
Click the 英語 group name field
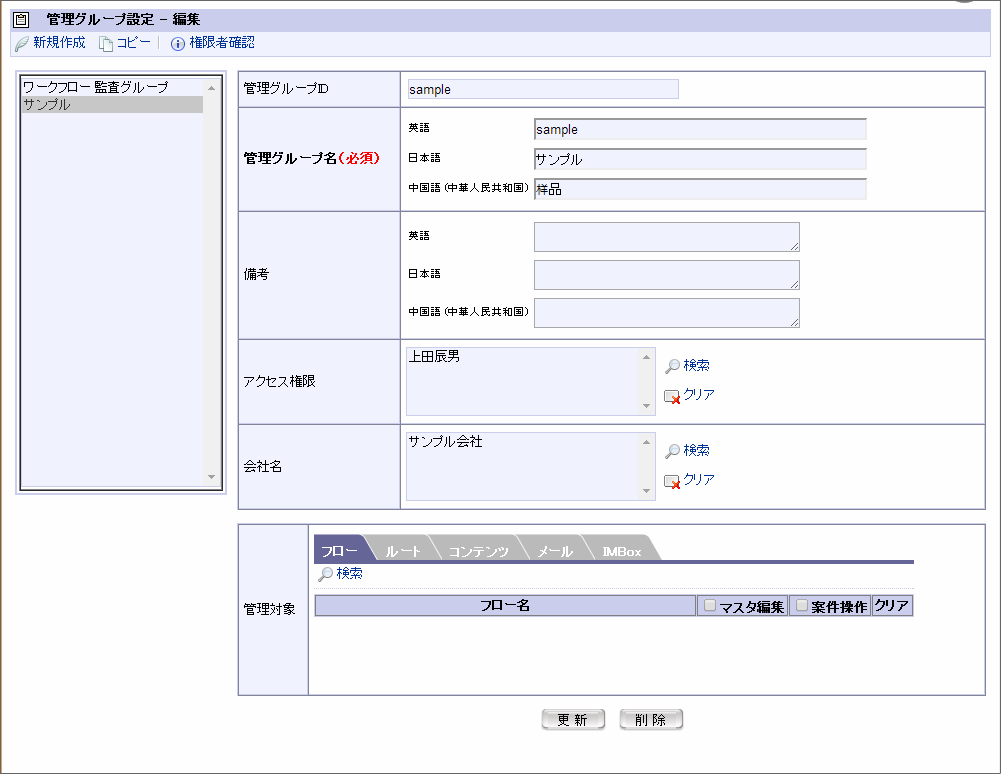[700, 130]
